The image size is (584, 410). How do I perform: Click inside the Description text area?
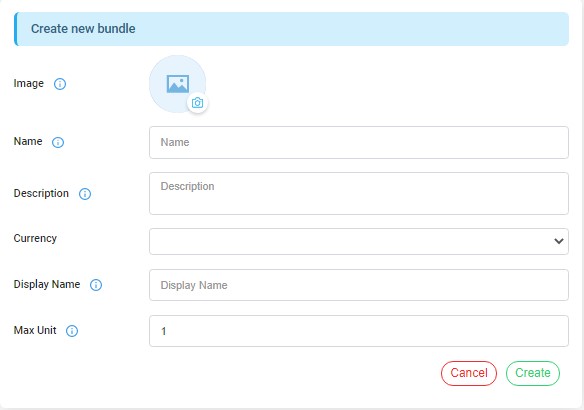(359, 193)
